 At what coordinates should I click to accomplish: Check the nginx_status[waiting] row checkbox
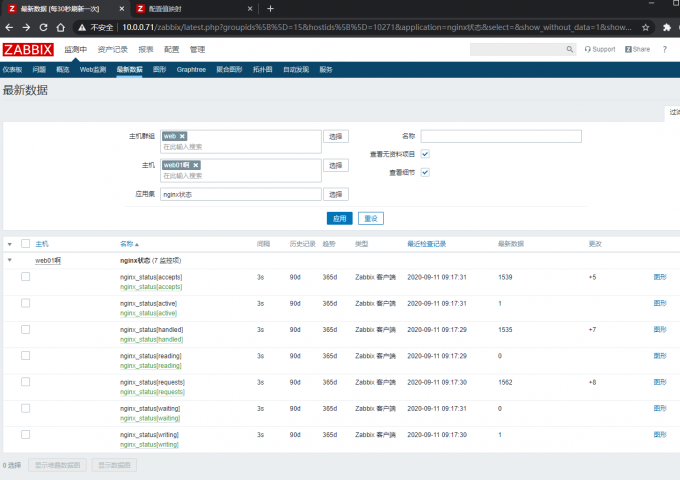click(x=26, y=408)
